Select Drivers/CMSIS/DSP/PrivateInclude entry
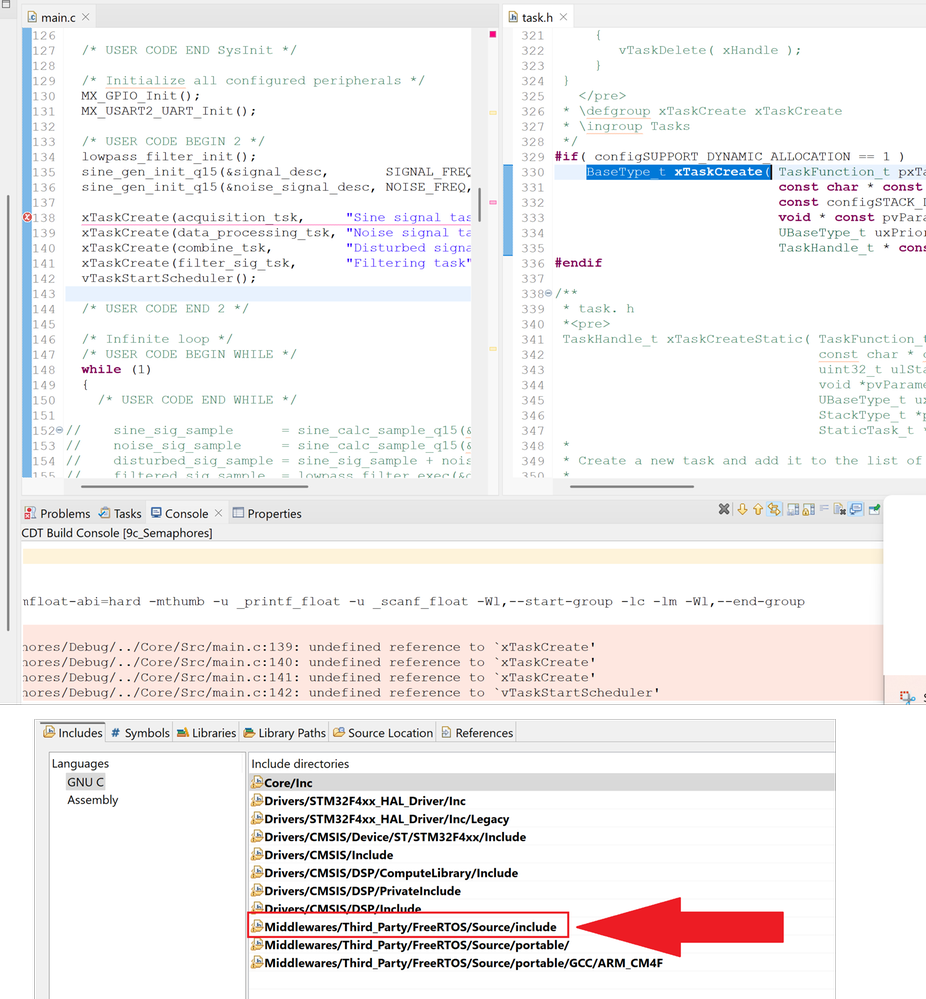Viewport: 926px width, 999px height. point(542,891)
